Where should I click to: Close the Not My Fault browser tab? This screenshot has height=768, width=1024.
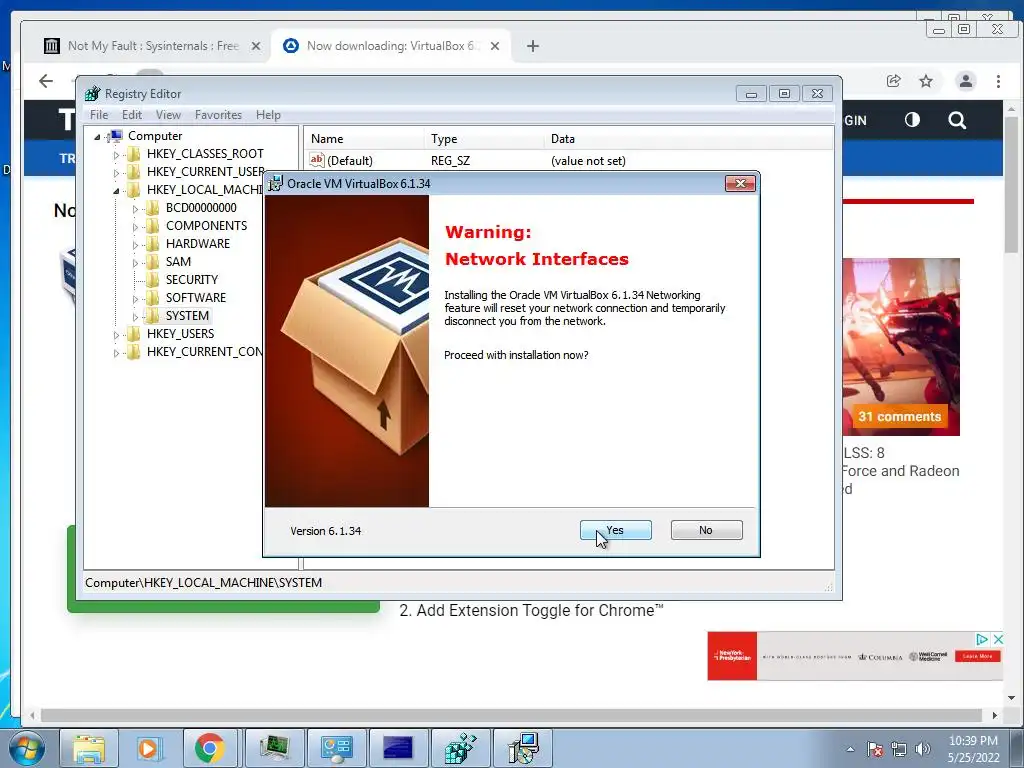click(x=256, y=46)
